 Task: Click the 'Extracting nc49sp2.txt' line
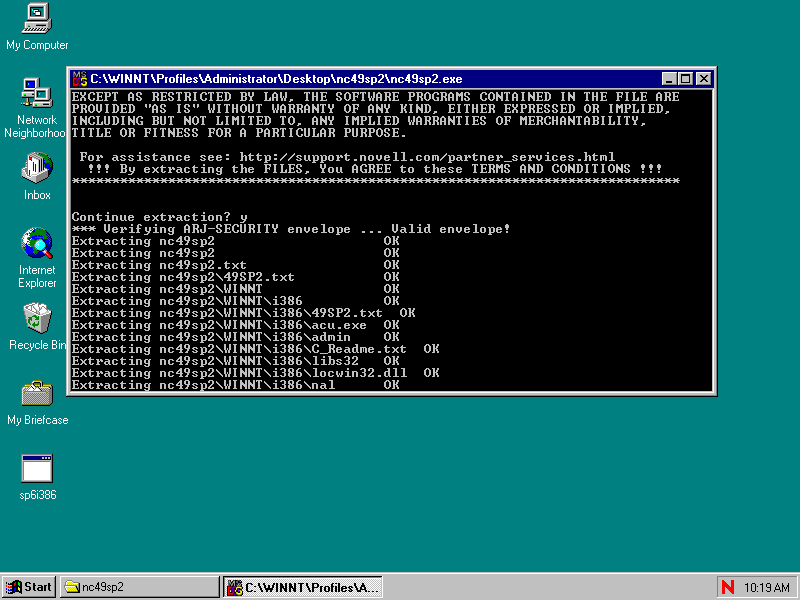(235, 265)
